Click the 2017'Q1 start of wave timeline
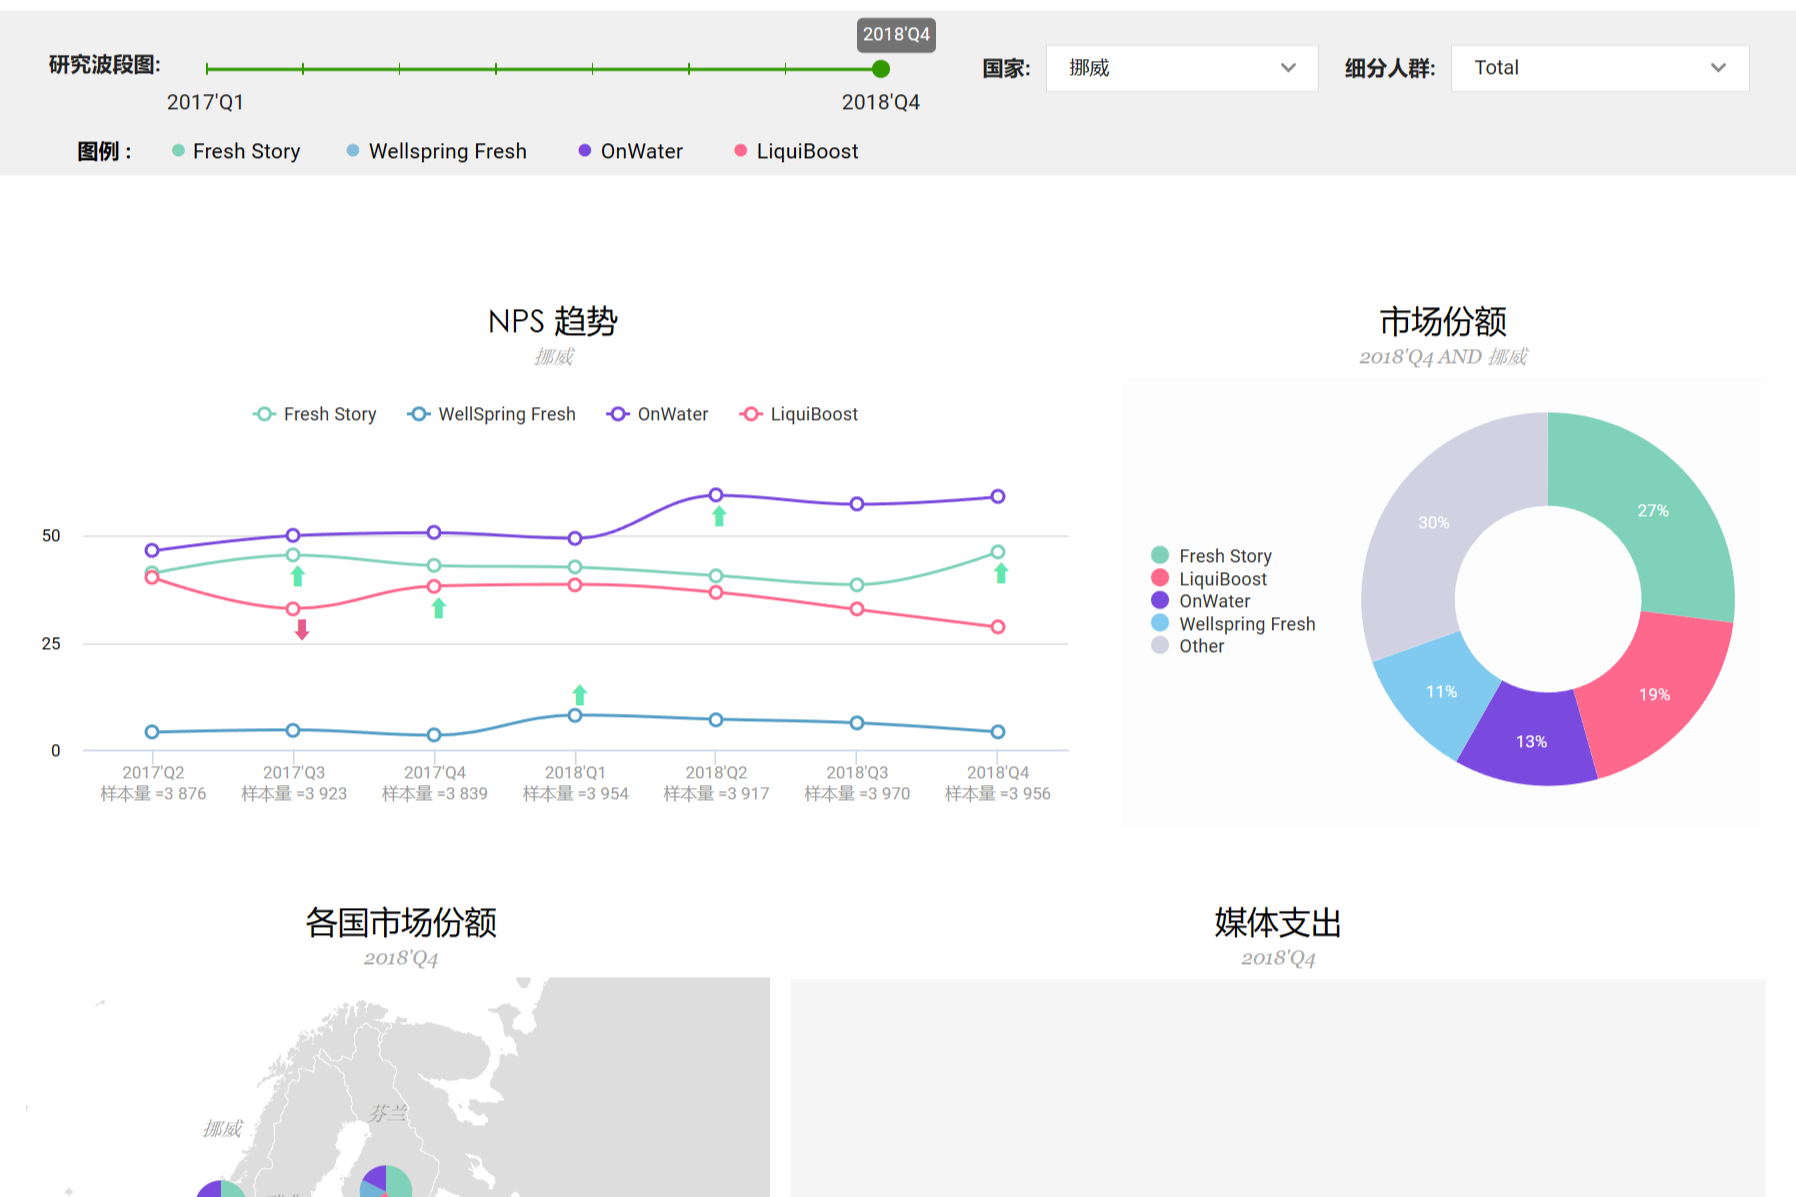1796x1197 pixels. (x=207, y=69)
